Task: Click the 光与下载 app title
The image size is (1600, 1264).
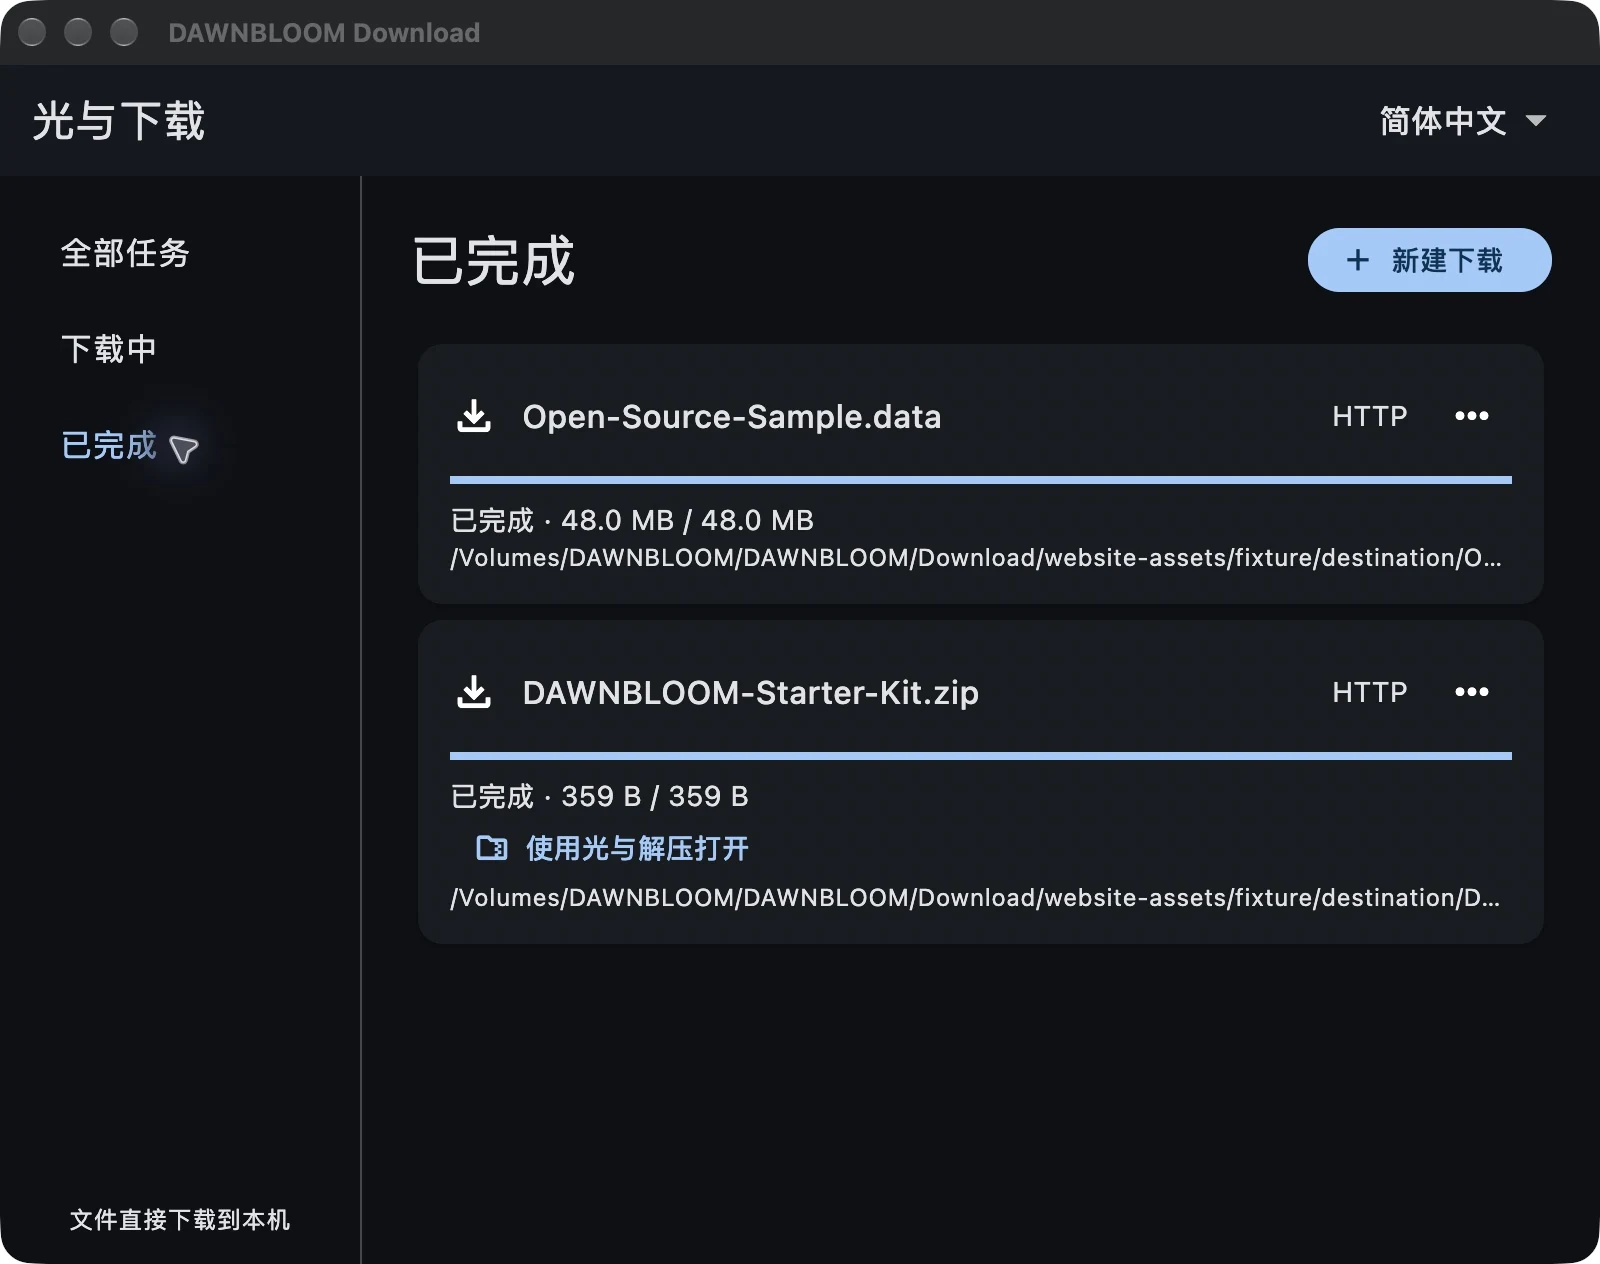Action: [119, 121]
